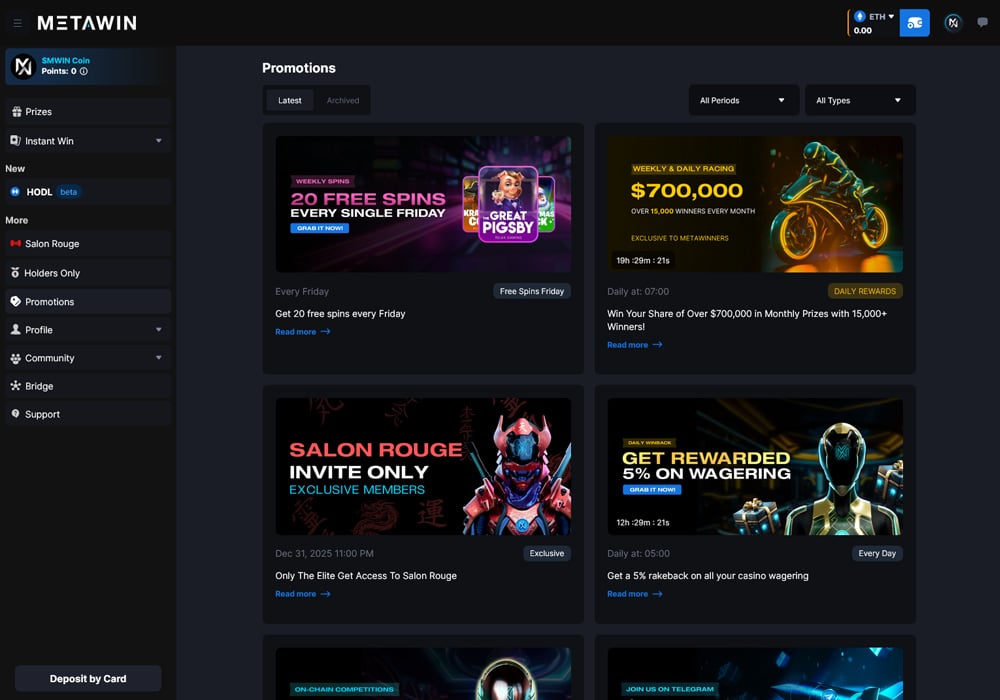
Task: Click the Deposit by Card button
Action: pyautogui.click(x=88, y=679)
